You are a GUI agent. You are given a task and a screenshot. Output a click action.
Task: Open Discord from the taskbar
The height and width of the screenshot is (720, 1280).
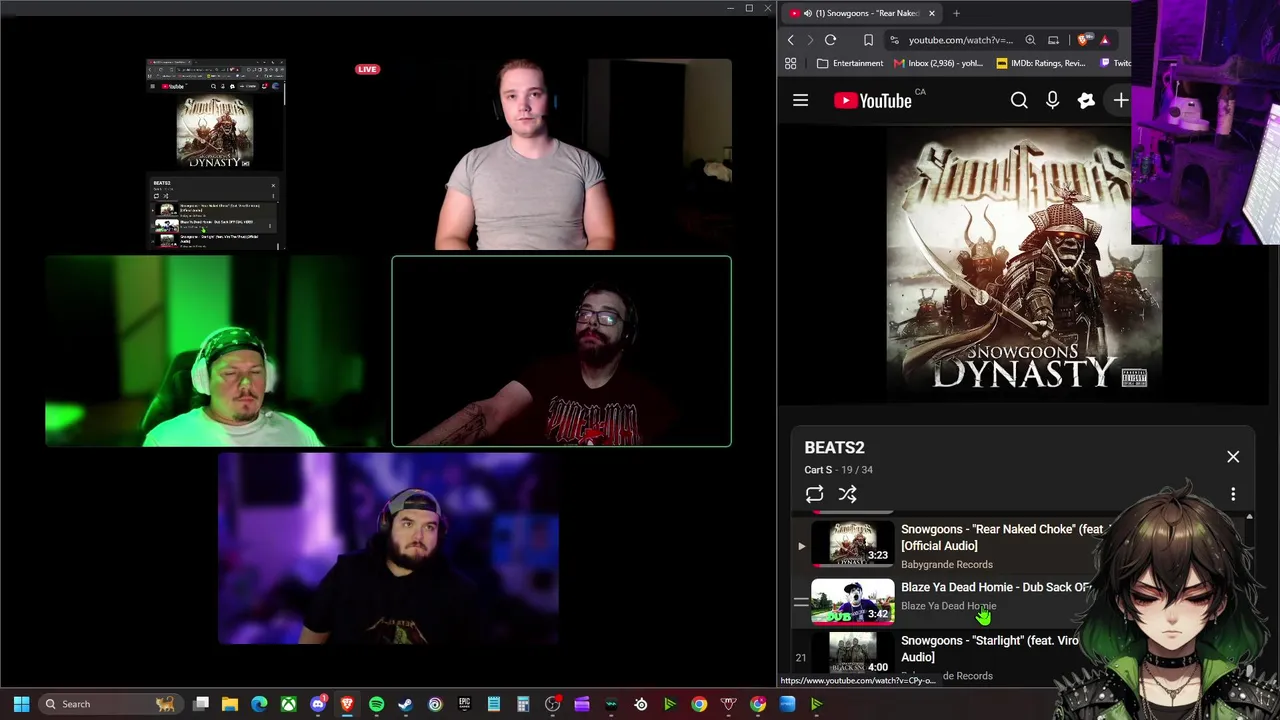318,704
